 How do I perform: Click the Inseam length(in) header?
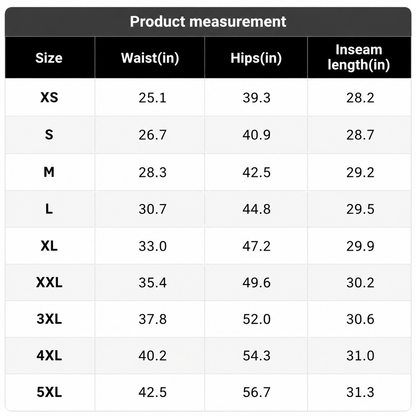[359, 57]
